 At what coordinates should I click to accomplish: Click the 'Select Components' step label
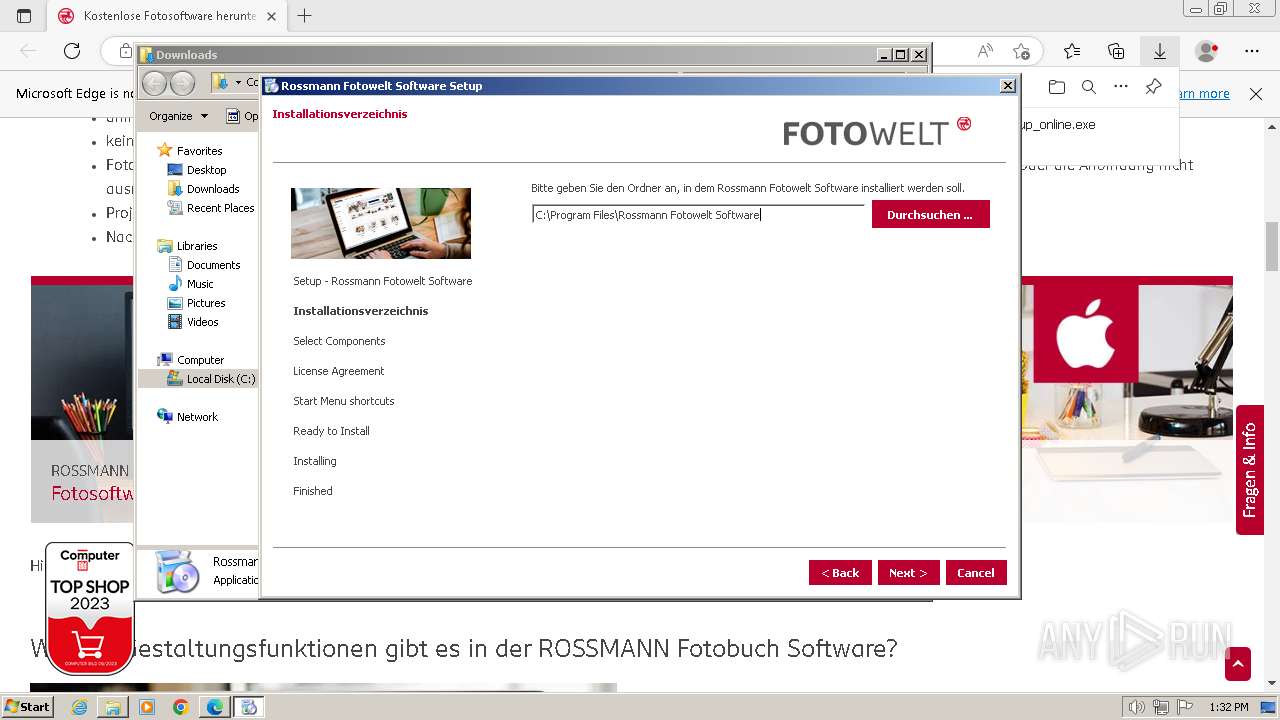[339, 341]
